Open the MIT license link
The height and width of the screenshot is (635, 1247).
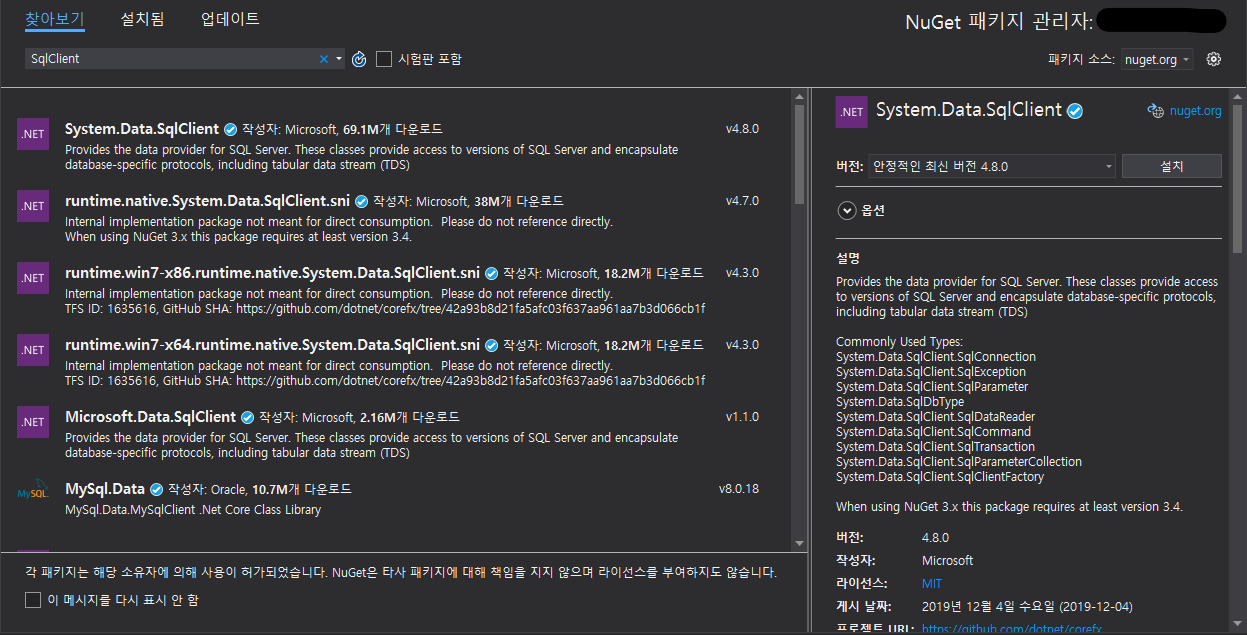pyautogui.click(x=932, y=583)
